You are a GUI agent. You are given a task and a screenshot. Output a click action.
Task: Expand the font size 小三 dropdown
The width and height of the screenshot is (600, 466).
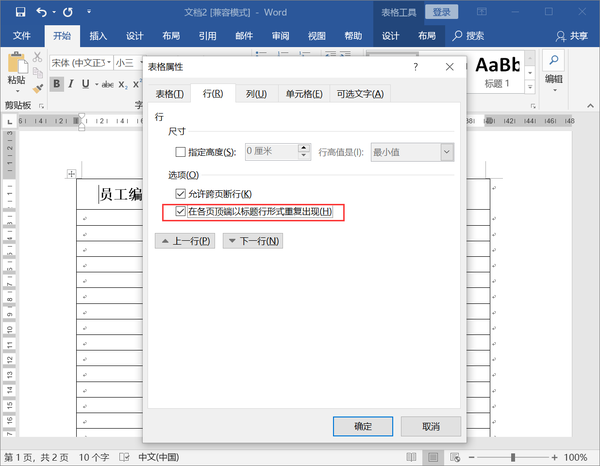(141, 62)
